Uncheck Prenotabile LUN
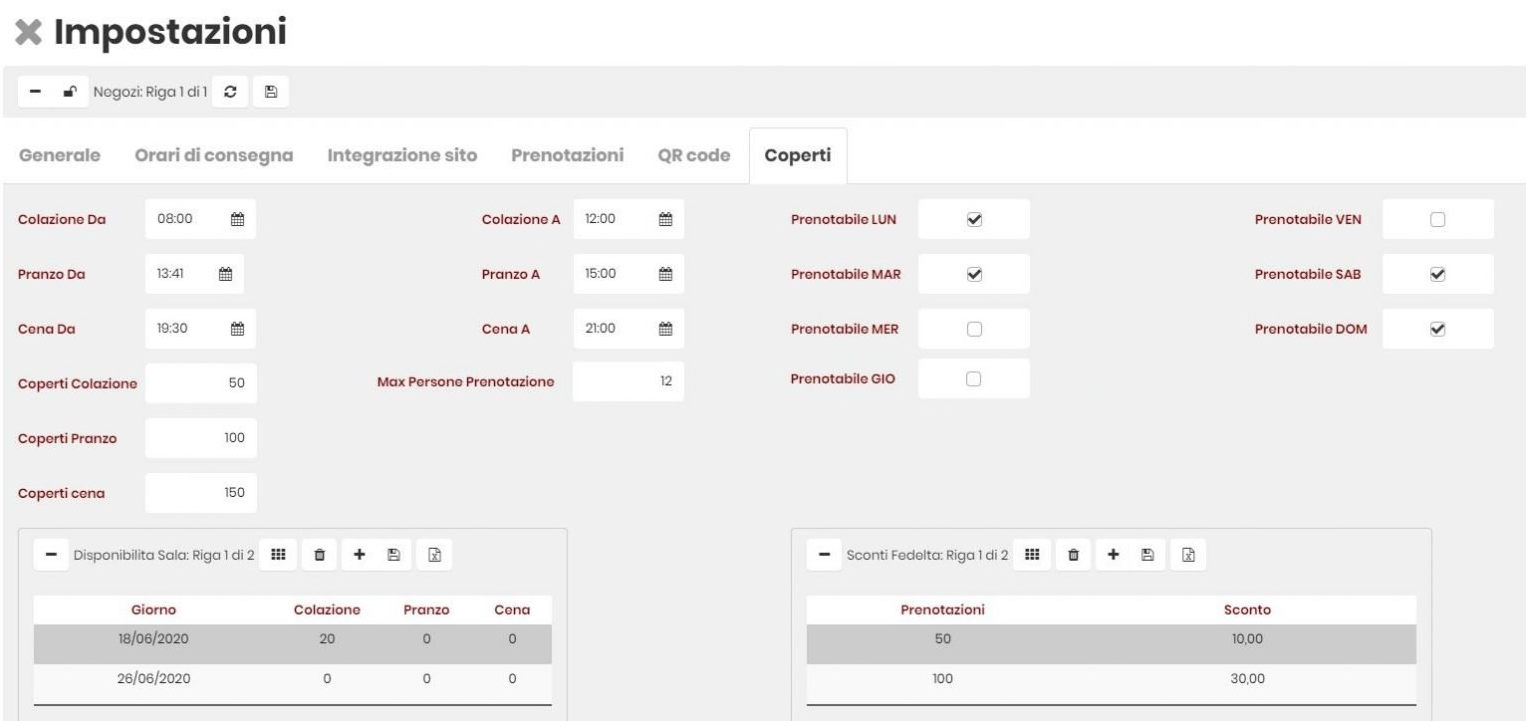 pos(973,219)
